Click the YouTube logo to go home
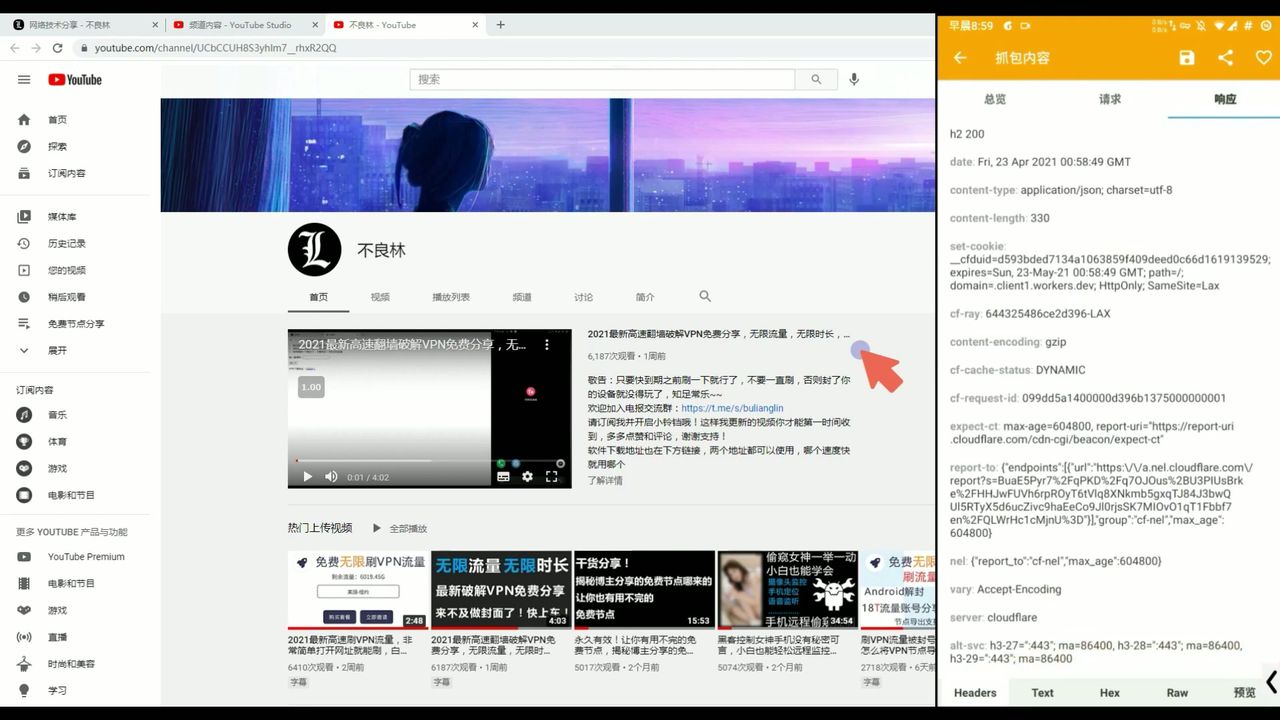This screenshot has height=720, width=1280. (x=74, y=79)
